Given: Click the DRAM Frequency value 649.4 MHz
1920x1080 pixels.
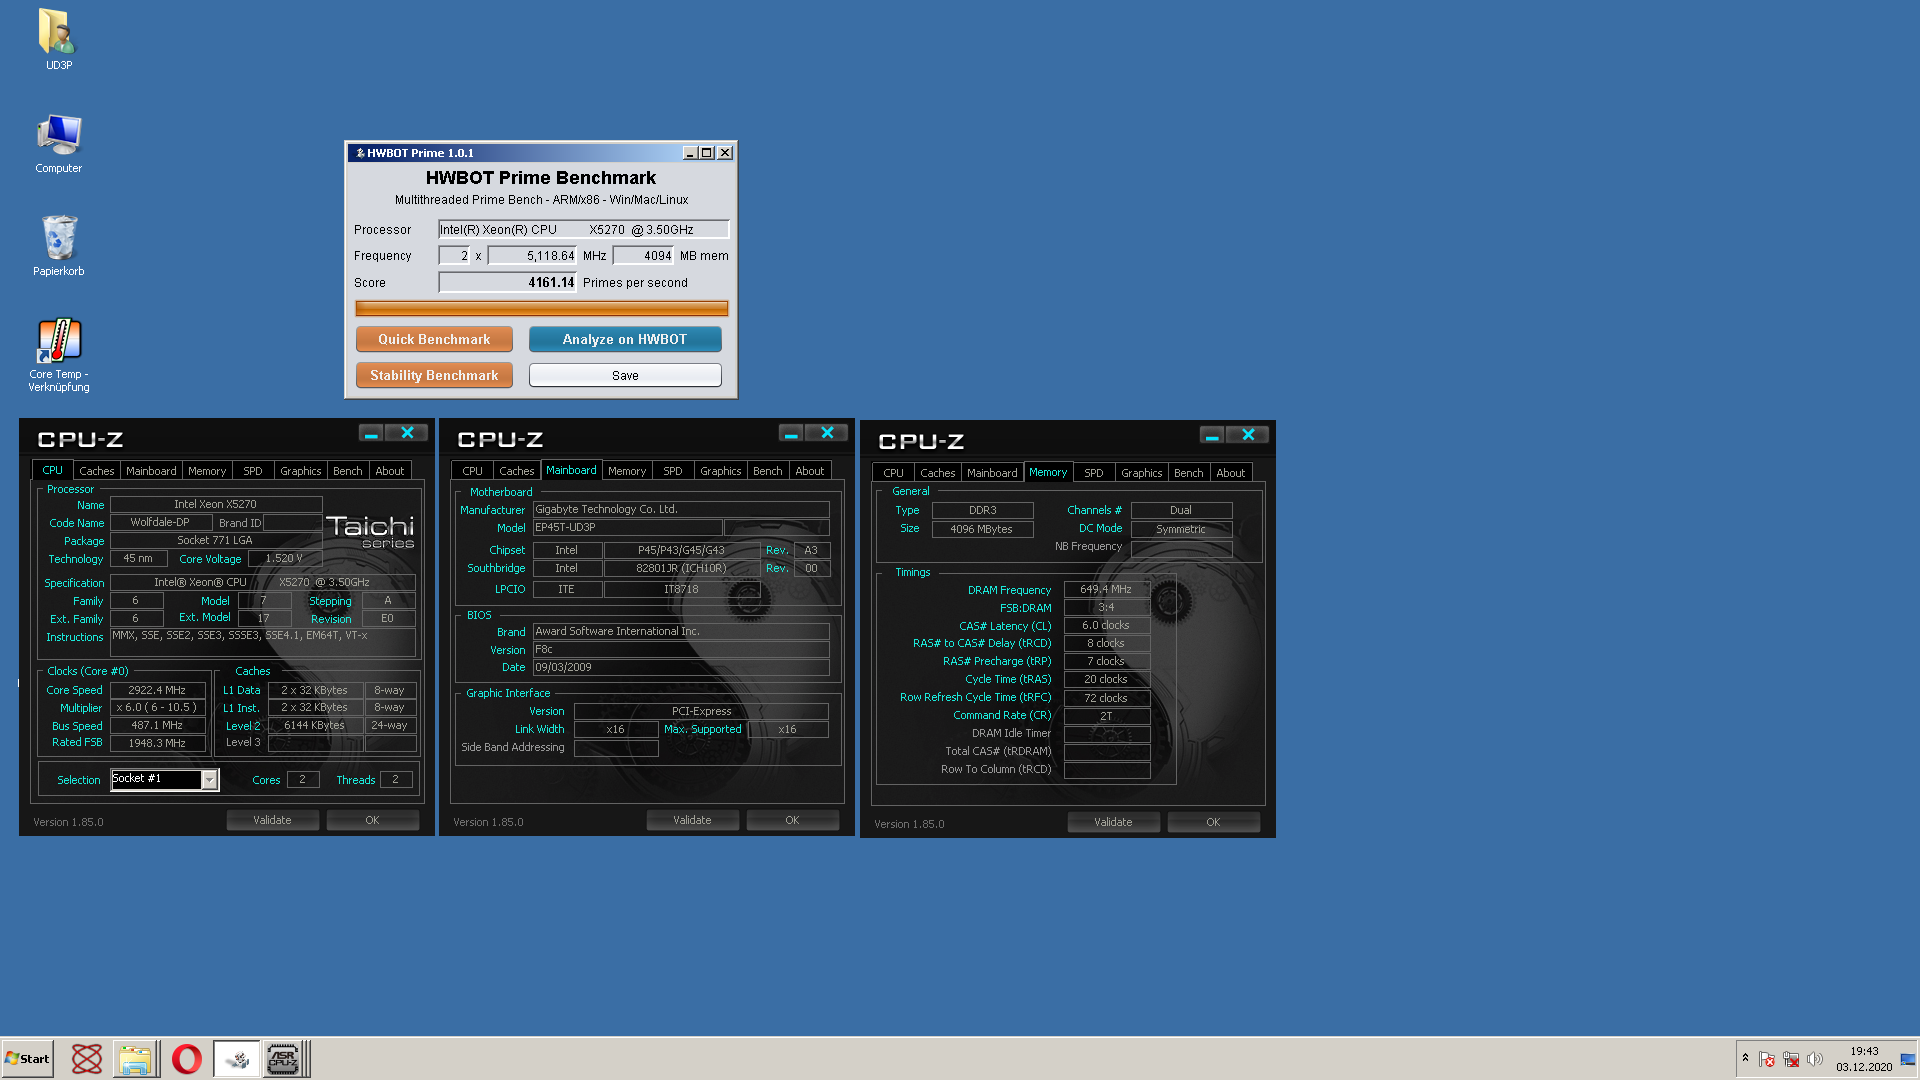Looking at the screenshot, I should click(x=1106, y=590).
